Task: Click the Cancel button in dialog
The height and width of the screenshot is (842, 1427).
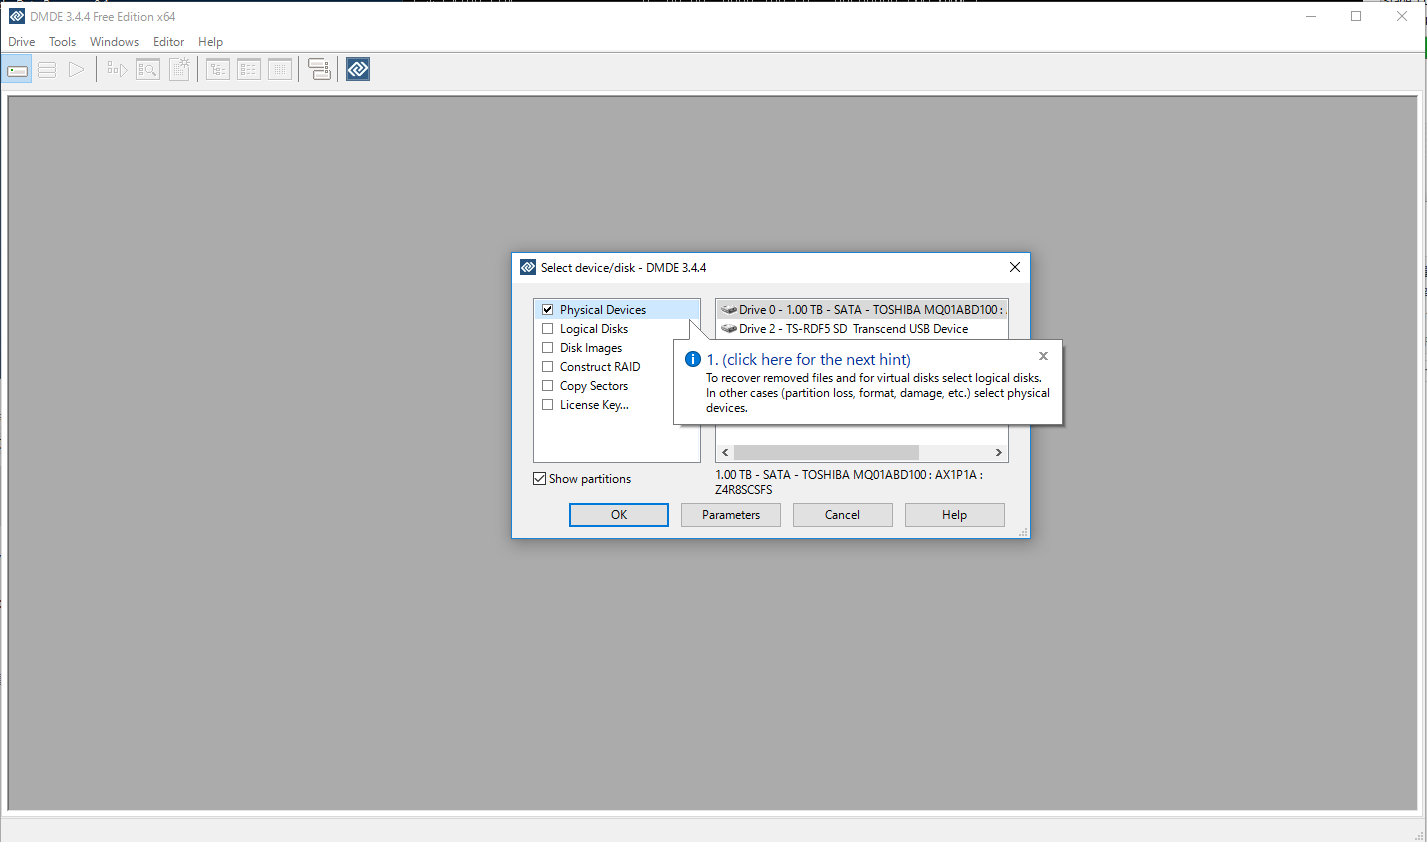Action: tap(843, 515)
